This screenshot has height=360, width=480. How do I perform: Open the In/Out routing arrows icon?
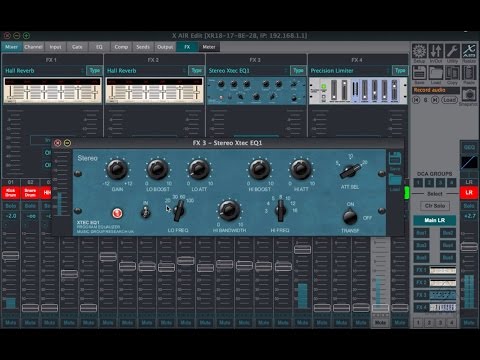click(436, 51)
